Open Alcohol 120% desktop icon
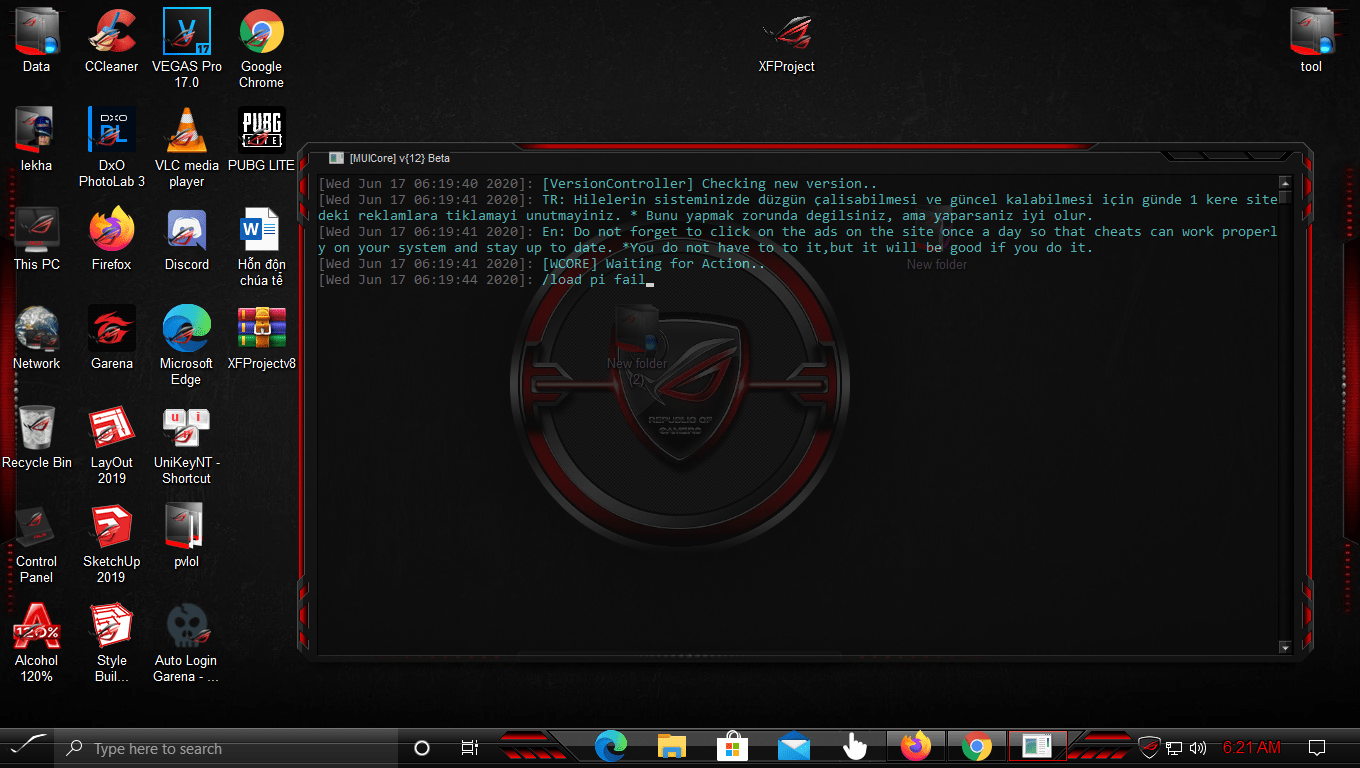Viewport: 1360px width, 768px height. (36, 643)
